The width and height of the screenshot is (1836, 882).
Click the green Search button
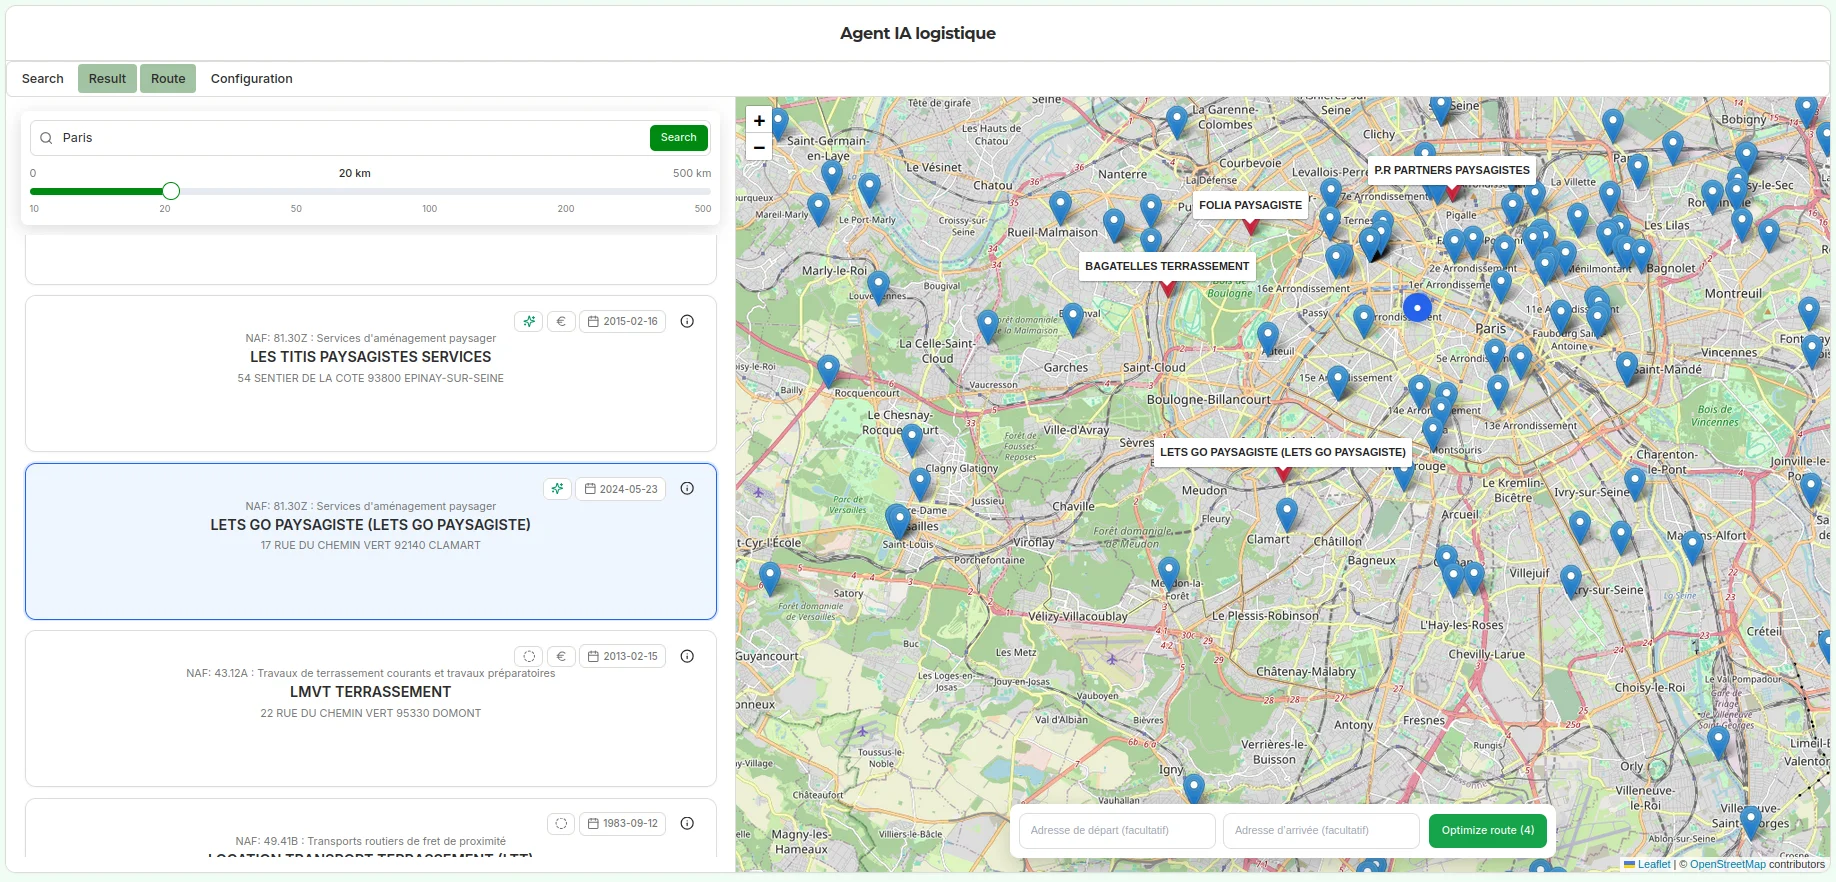[x=679, y=138]
